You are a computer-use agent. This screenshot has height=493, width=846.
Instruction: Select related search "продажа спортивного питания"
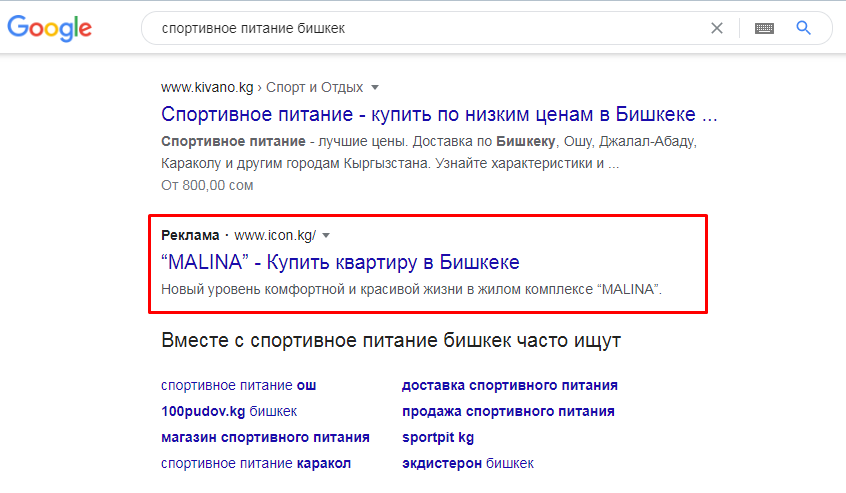(x=508, y=412)
